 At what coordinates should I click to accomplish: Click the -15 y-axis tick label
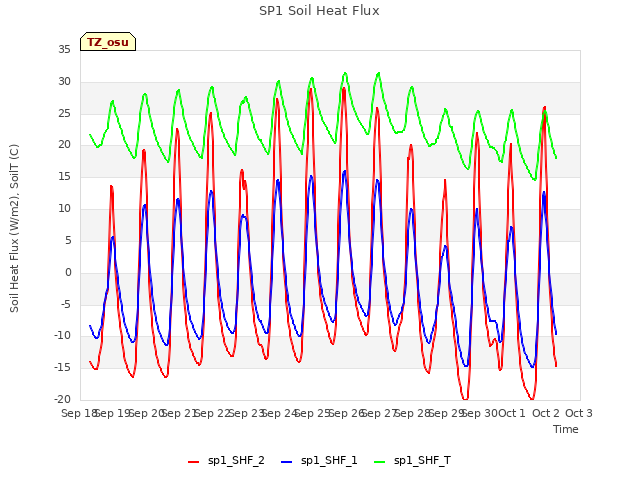point(63,368)
